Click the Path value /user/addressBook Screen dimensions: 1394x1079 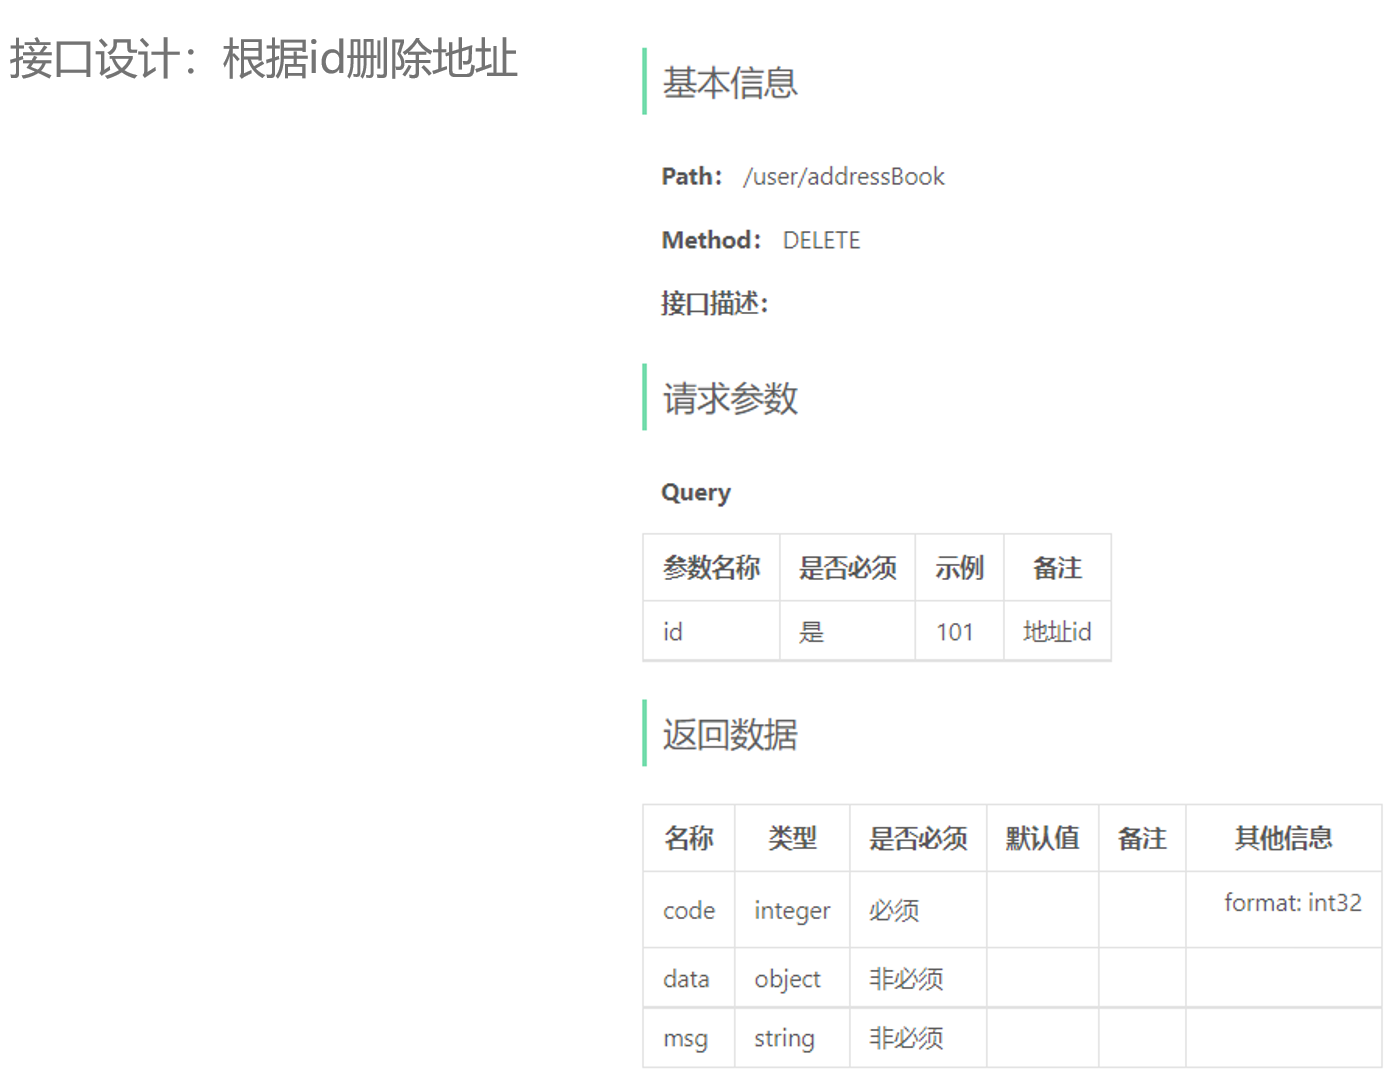(842, 177)
